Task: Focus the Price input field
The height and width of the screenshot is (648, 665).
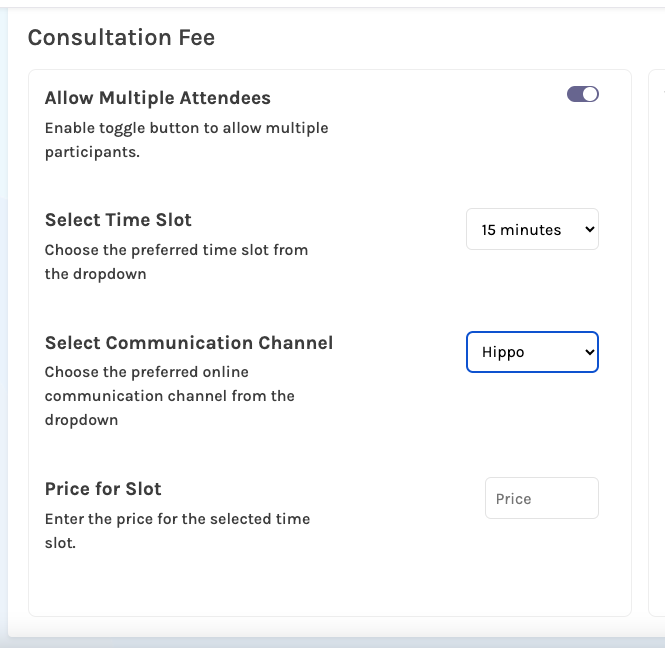Action: pos(542,498)
